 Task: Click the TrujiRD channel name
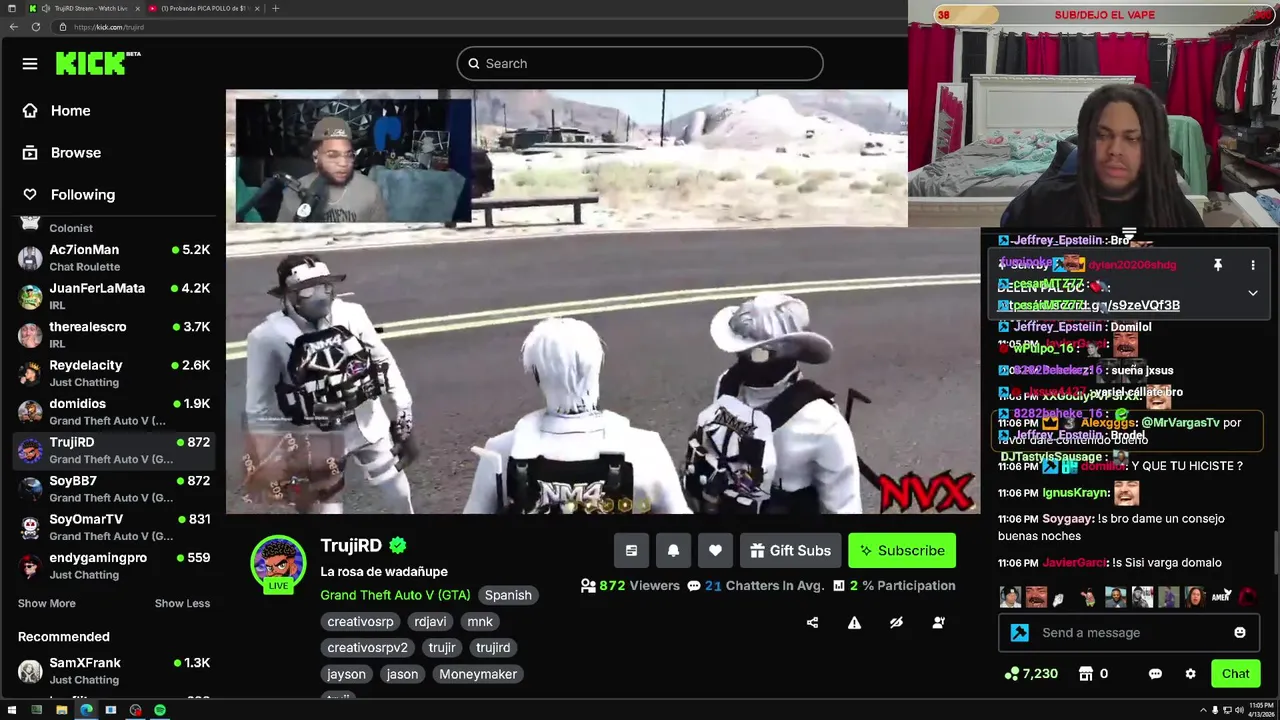click(x=351, y=545)
